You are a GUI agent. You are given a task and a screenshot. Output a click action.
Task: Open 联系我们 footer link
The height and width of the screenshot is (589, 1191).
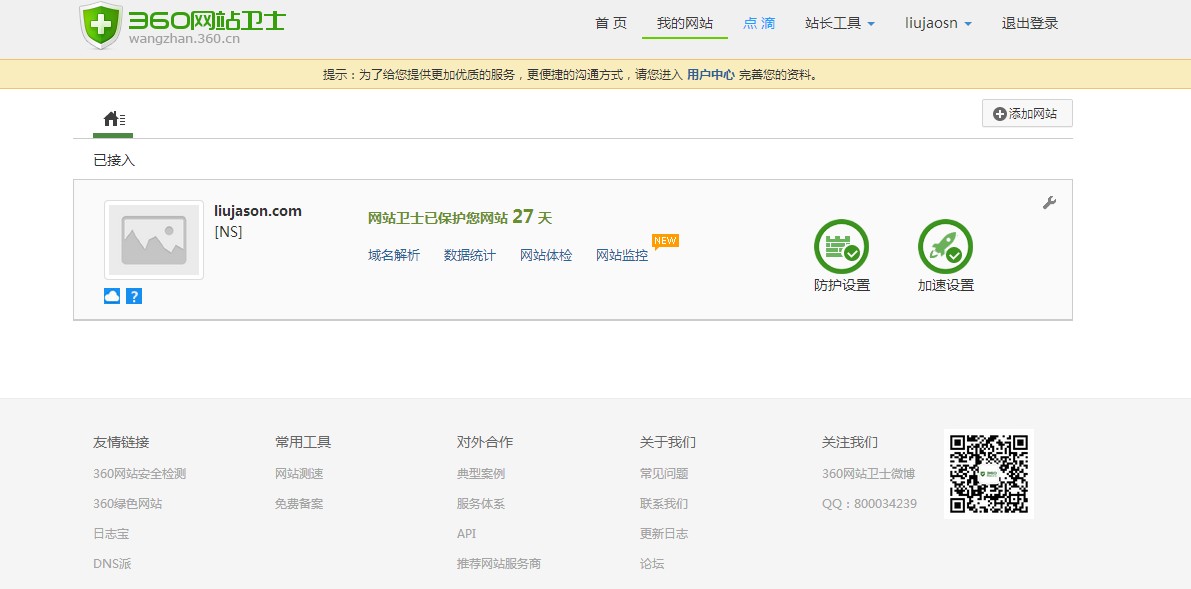click(664, 504)
